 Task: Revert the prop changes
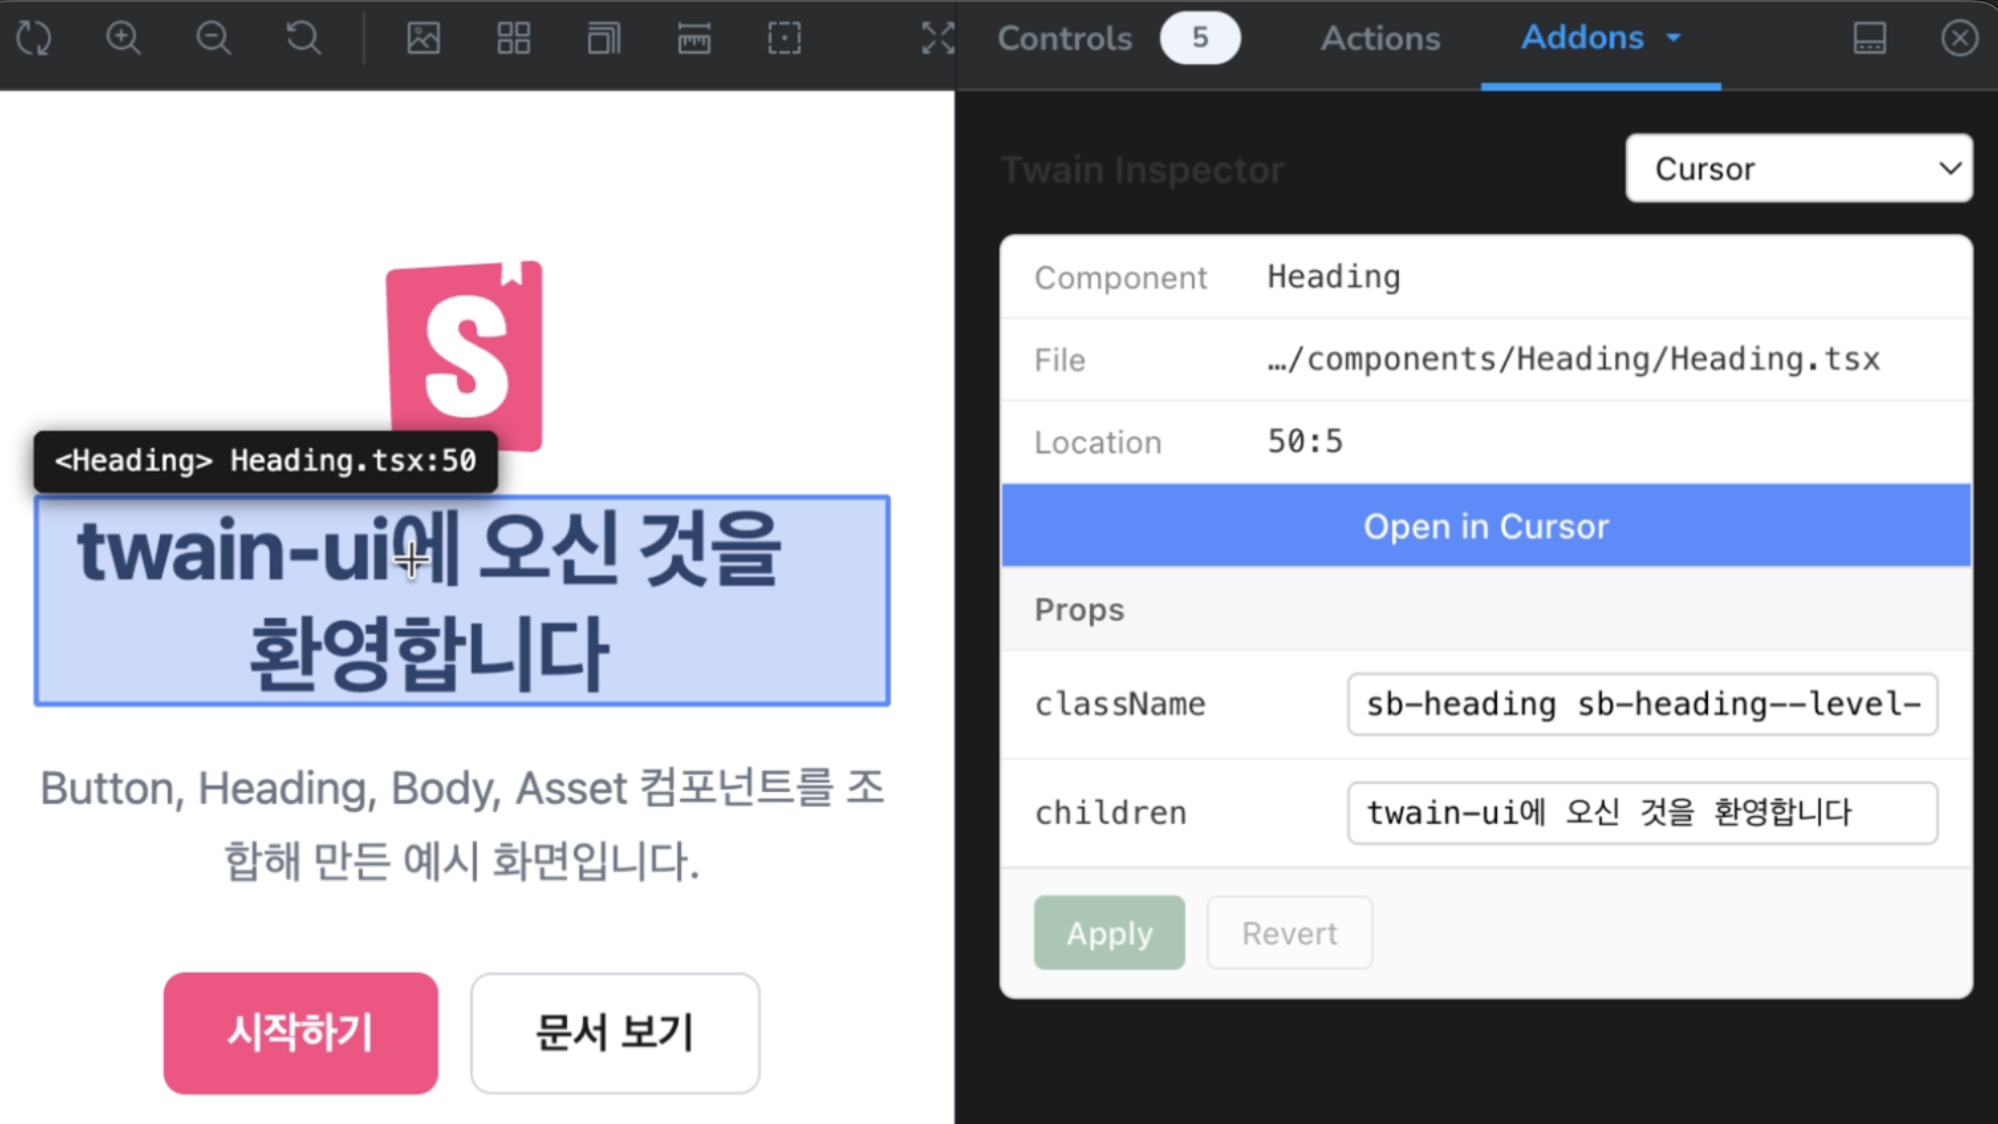pyautogui.click(x=1289, y=932)
